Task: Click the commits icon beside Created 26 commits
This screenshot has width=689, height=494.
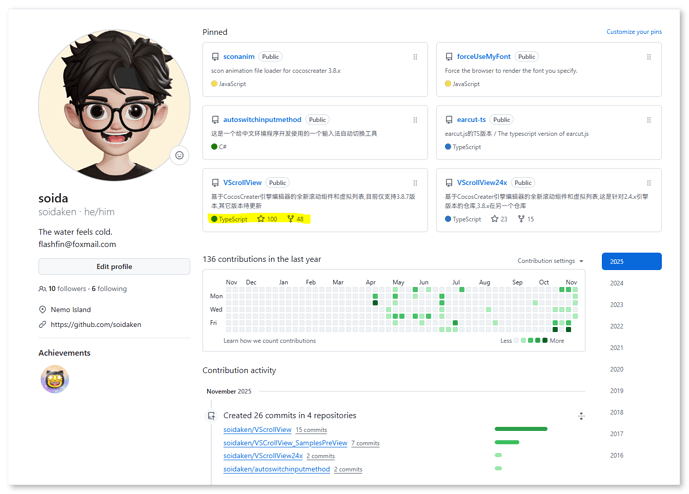Action: [211, 415]
